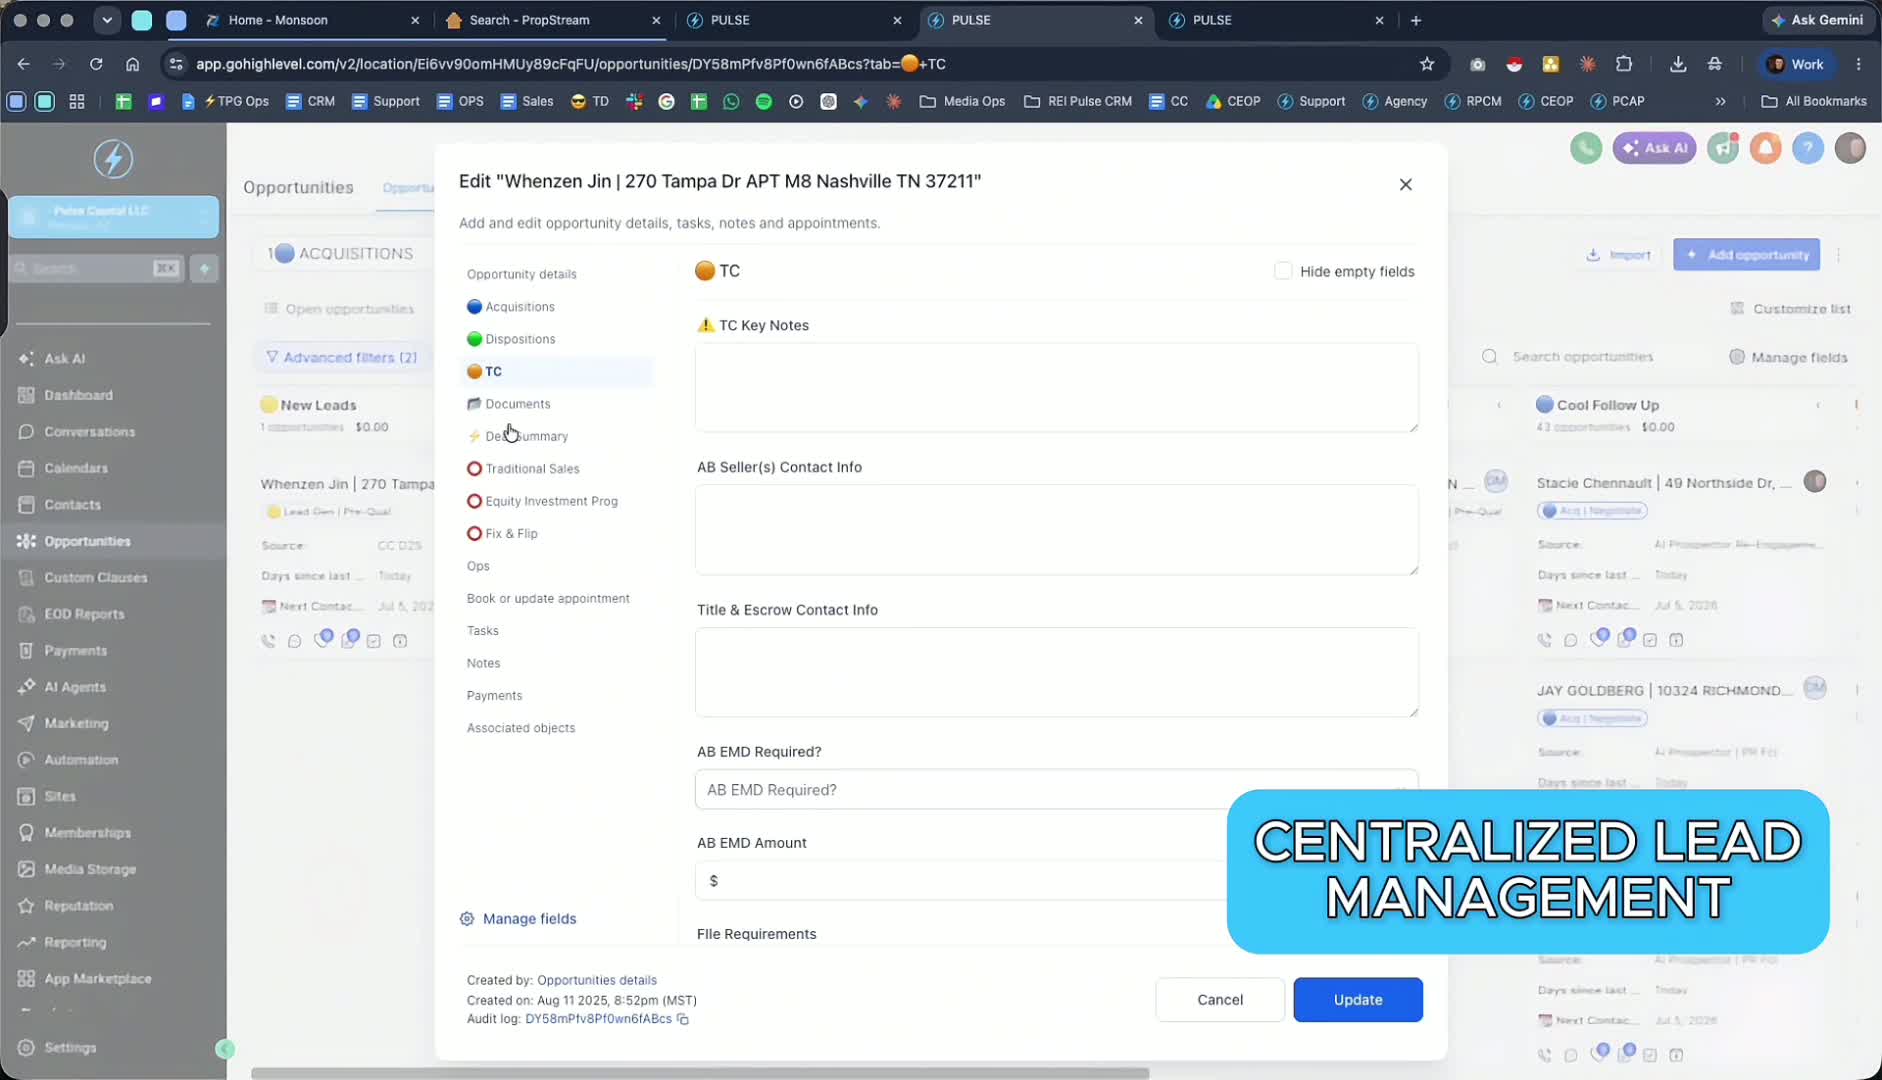
Task: Copy the audit log ID with the copy icon
Action: pos(683,1019)
